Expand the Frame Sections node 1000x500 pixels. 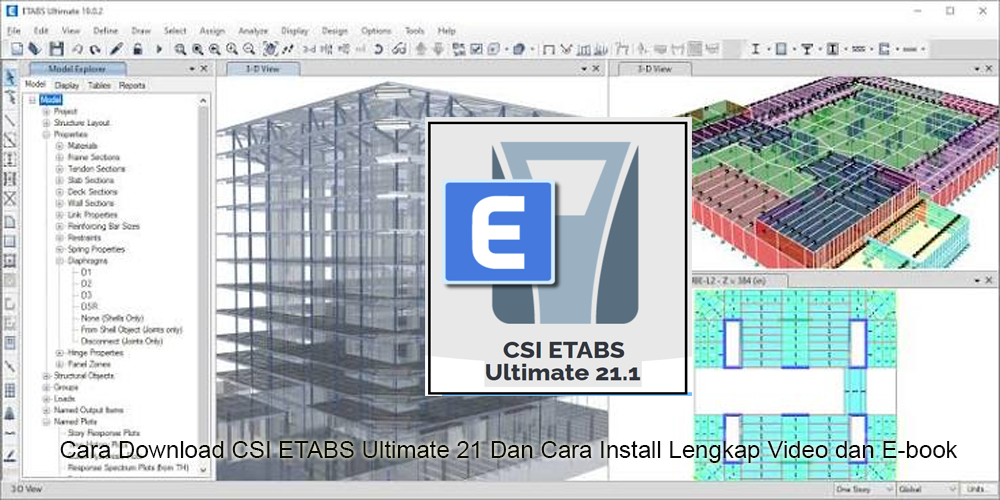(x=59, y=157)
